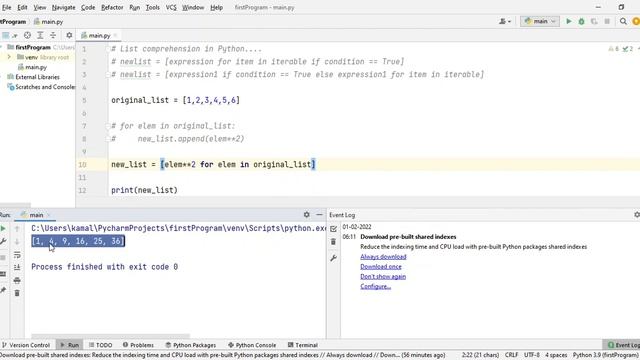Close the main tab in Run panel

[x=49, y=215]
